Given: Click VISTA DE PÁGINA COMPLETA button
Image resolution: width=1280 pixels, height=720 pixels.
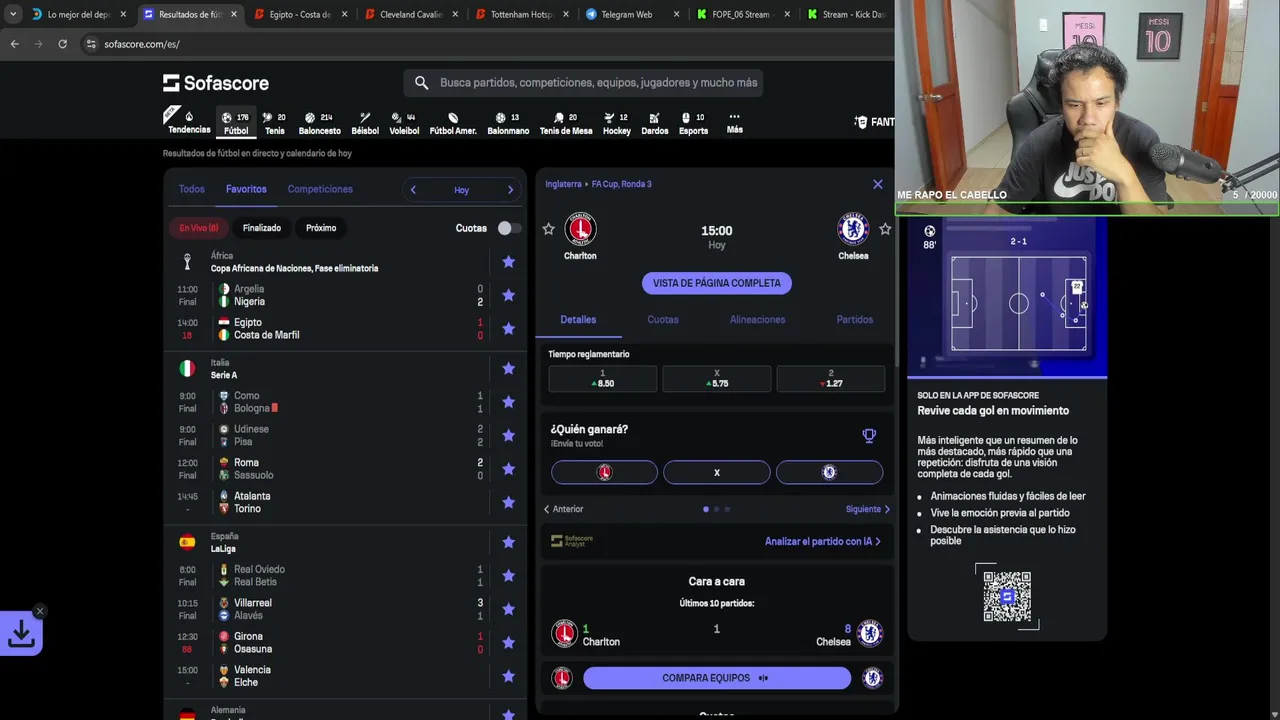Looking at the screenshot, I should pos(716,283).
